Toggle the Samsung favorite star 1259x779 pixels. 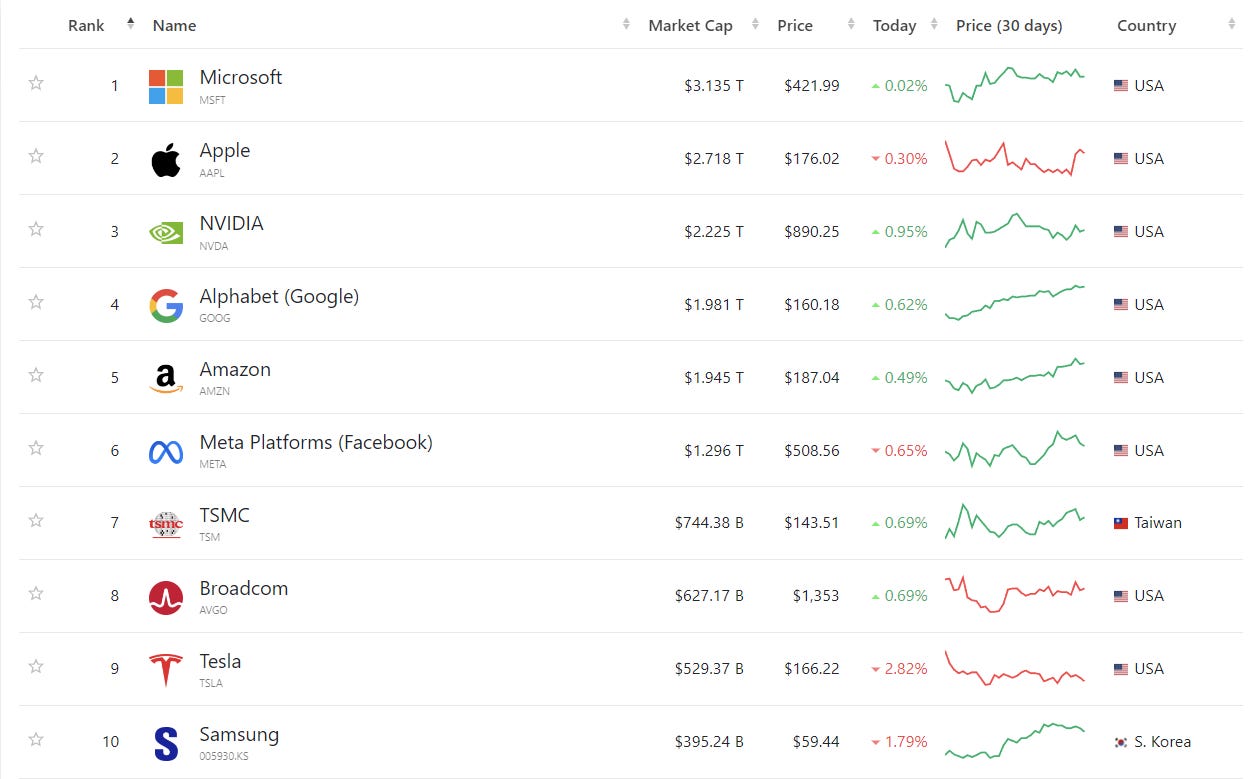point(36,740)
